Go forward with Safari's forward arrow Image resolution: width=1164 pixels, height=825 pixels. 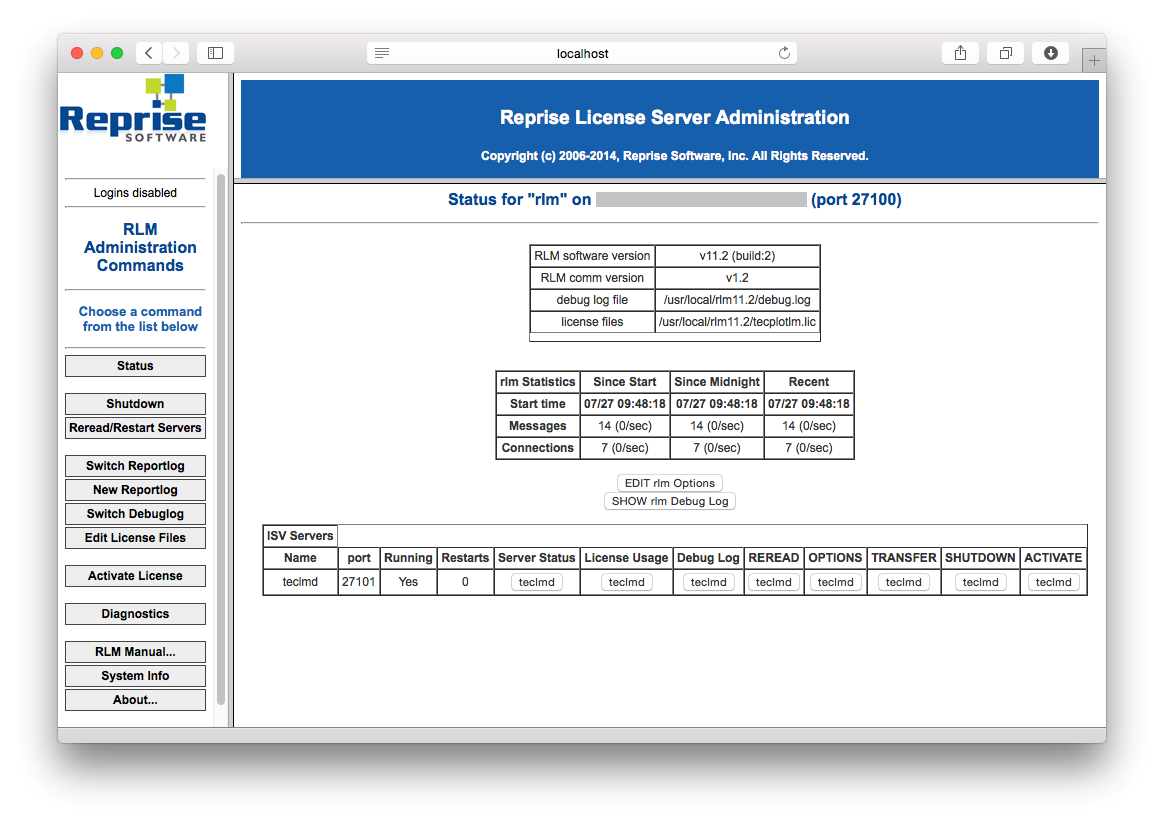[176, 53]
